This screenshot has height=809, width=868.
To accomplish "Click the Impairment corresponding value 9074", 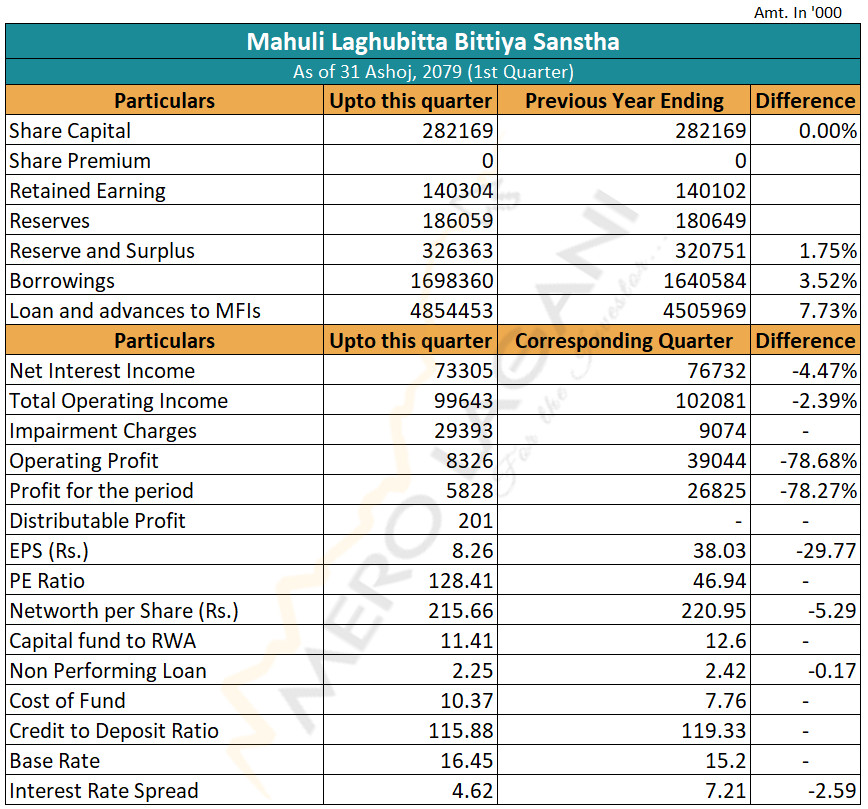I will click(x=722, y=431).
